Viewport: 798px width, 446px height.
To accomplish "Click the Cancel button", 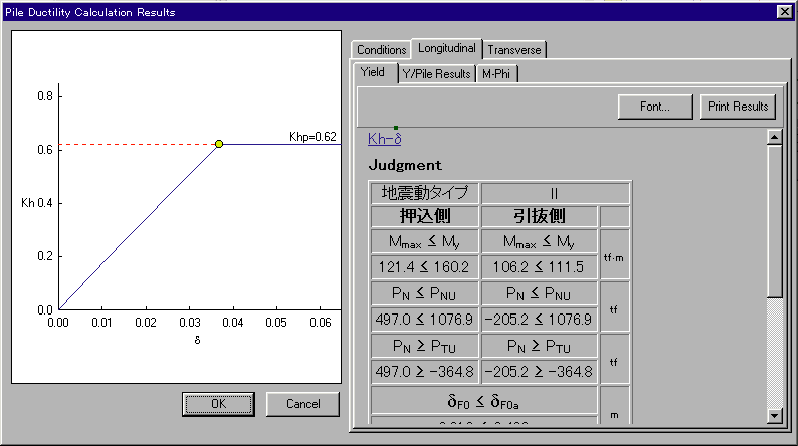I will tap(303, 404).
